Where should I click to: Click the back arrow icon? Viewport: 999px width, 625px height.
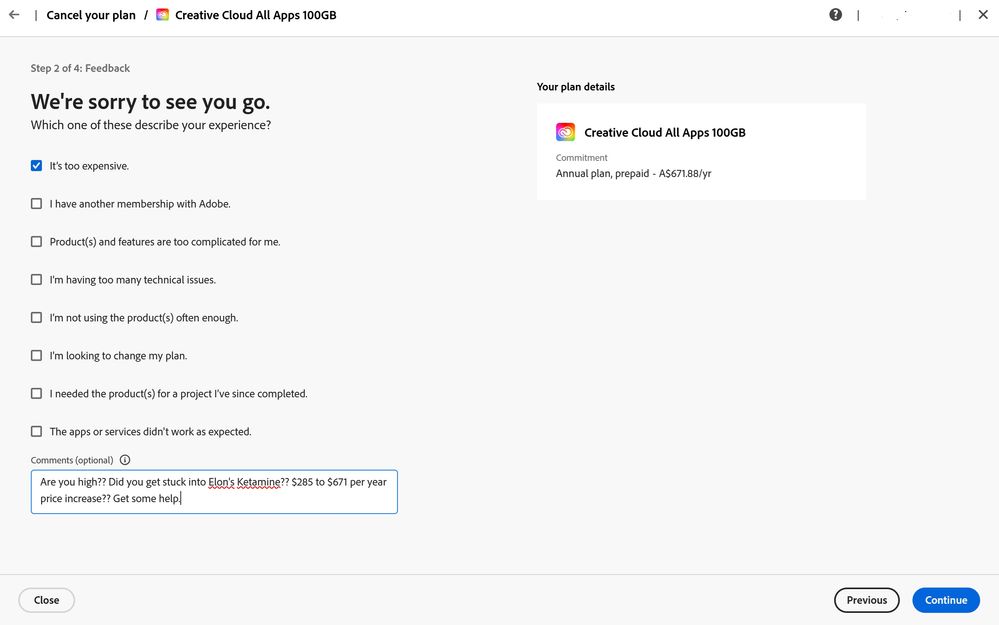[14, 15]
